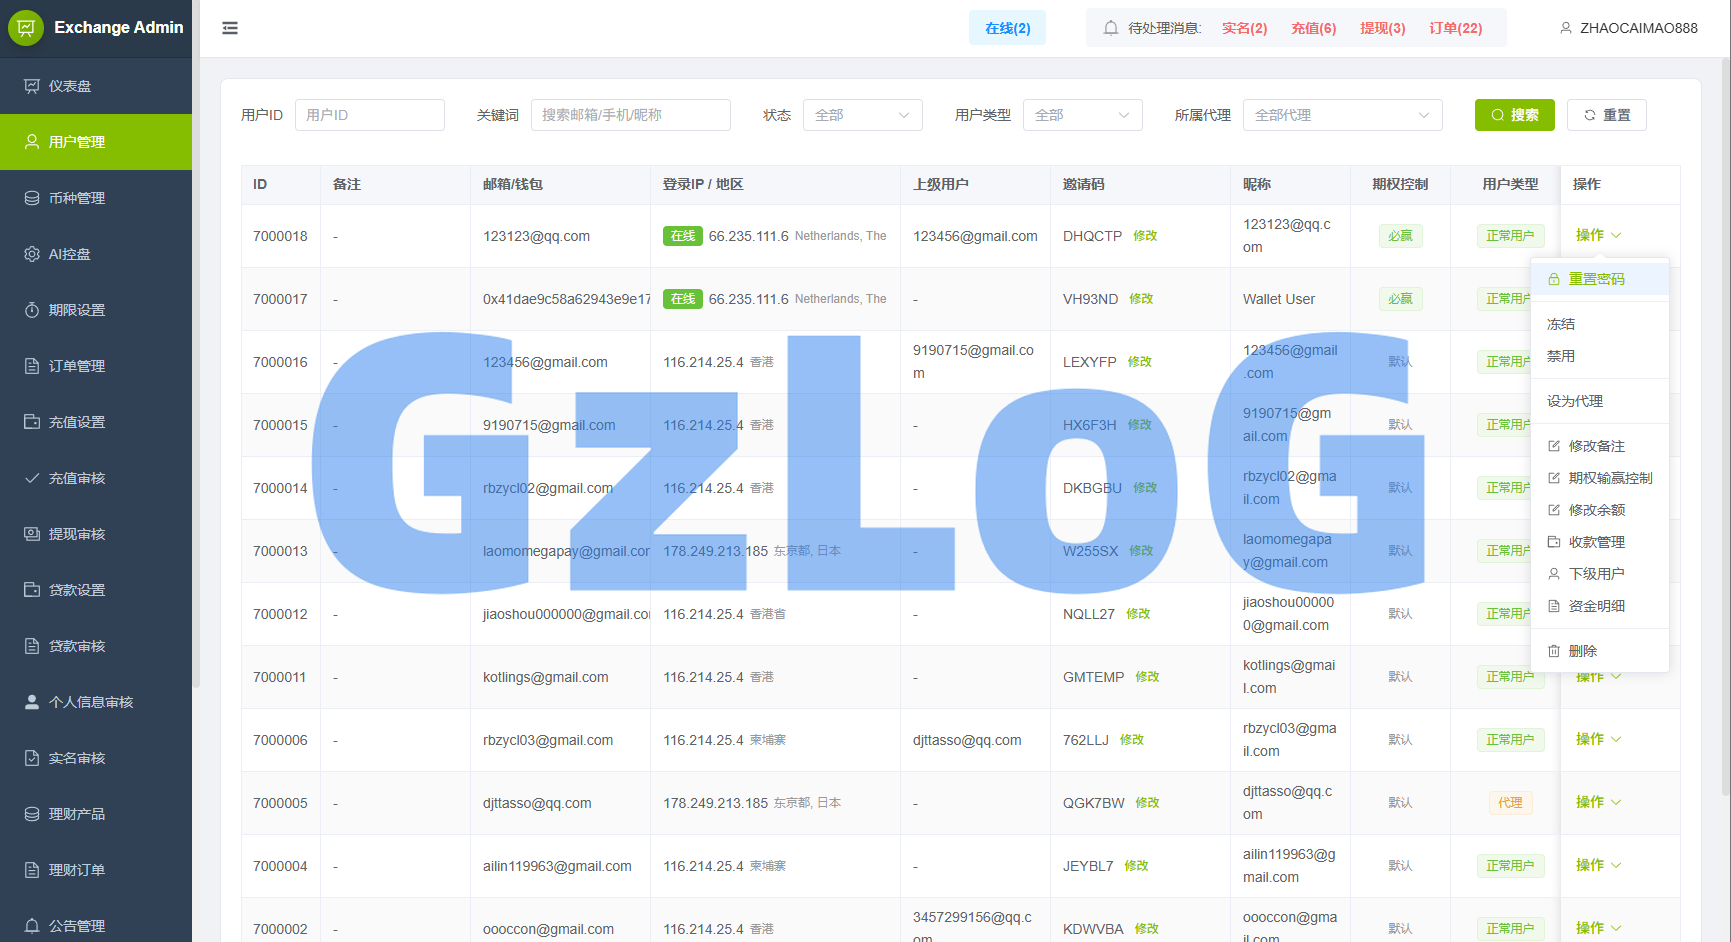Open the 充值(6) pending link
Viewport: 1731px width, 942px height.
click(1313, 28)
